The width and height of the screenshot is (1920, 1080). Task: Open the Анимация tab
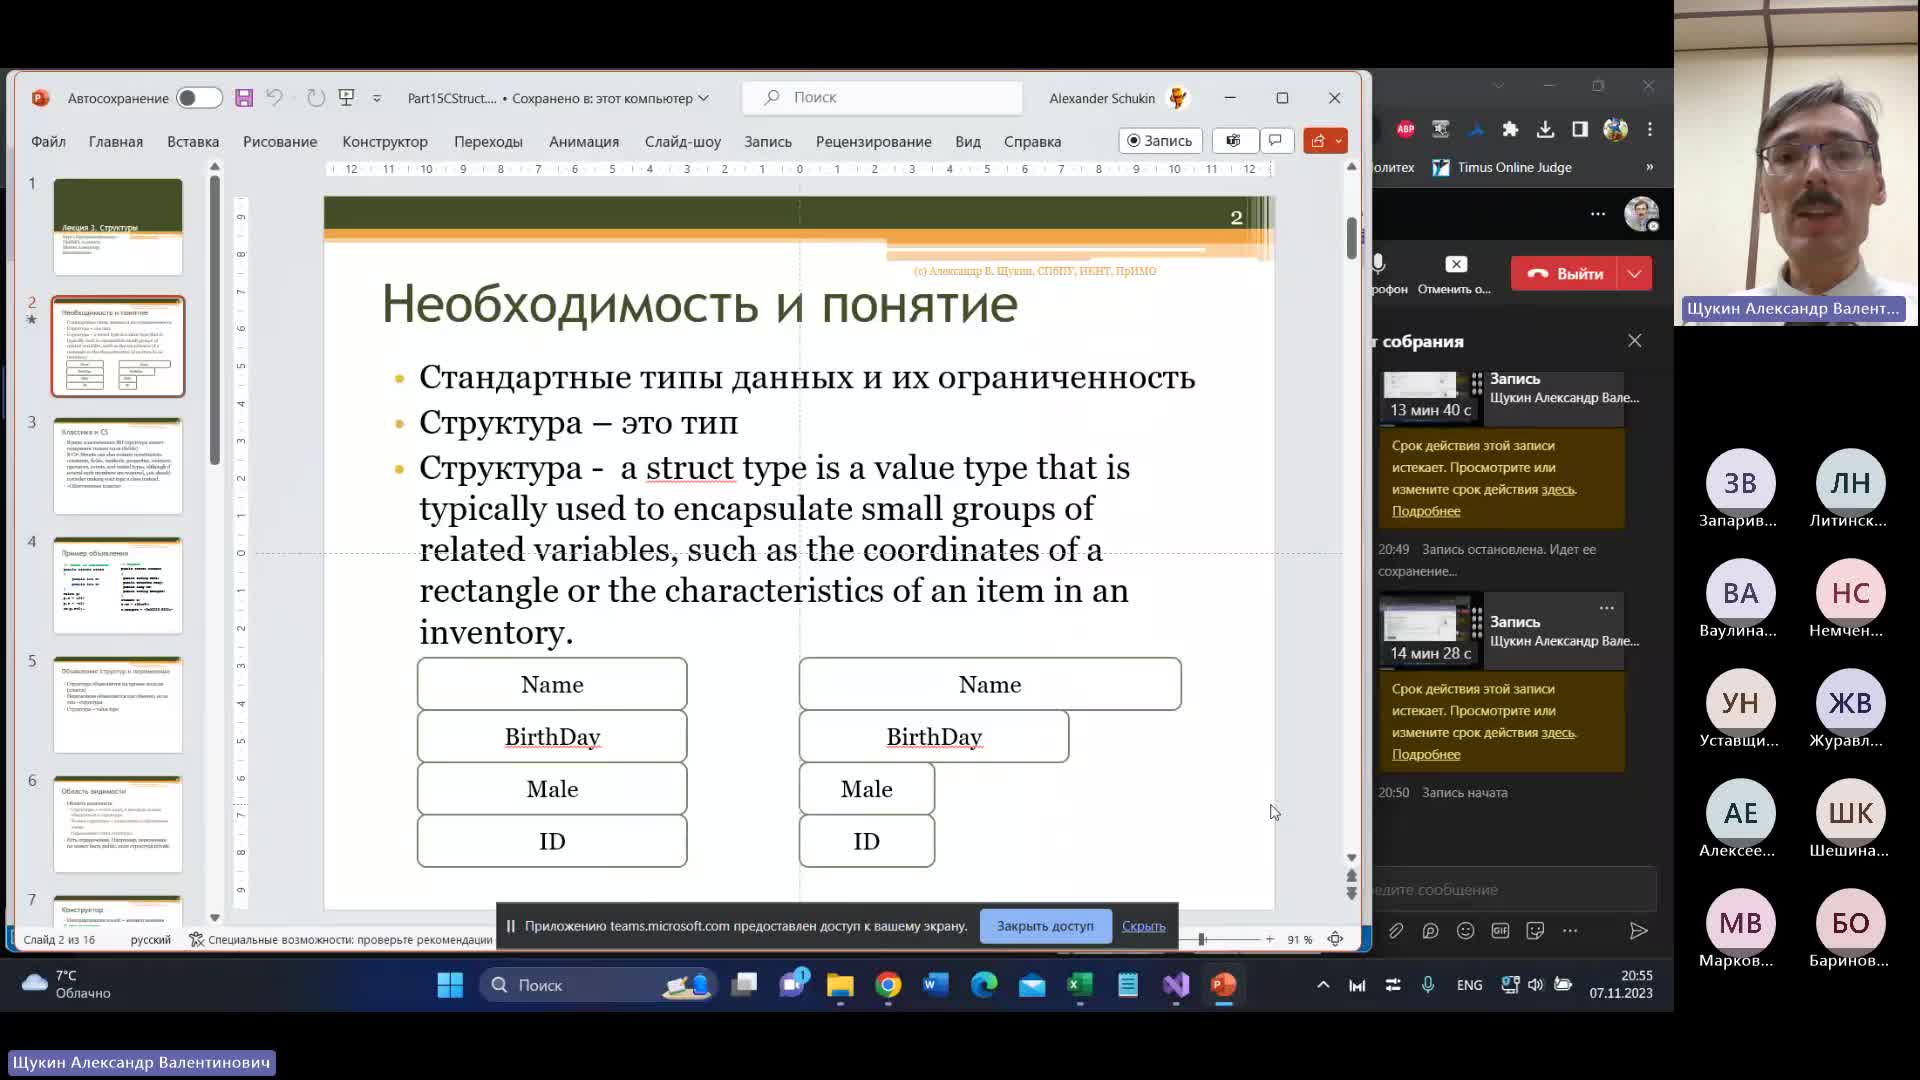584,141
